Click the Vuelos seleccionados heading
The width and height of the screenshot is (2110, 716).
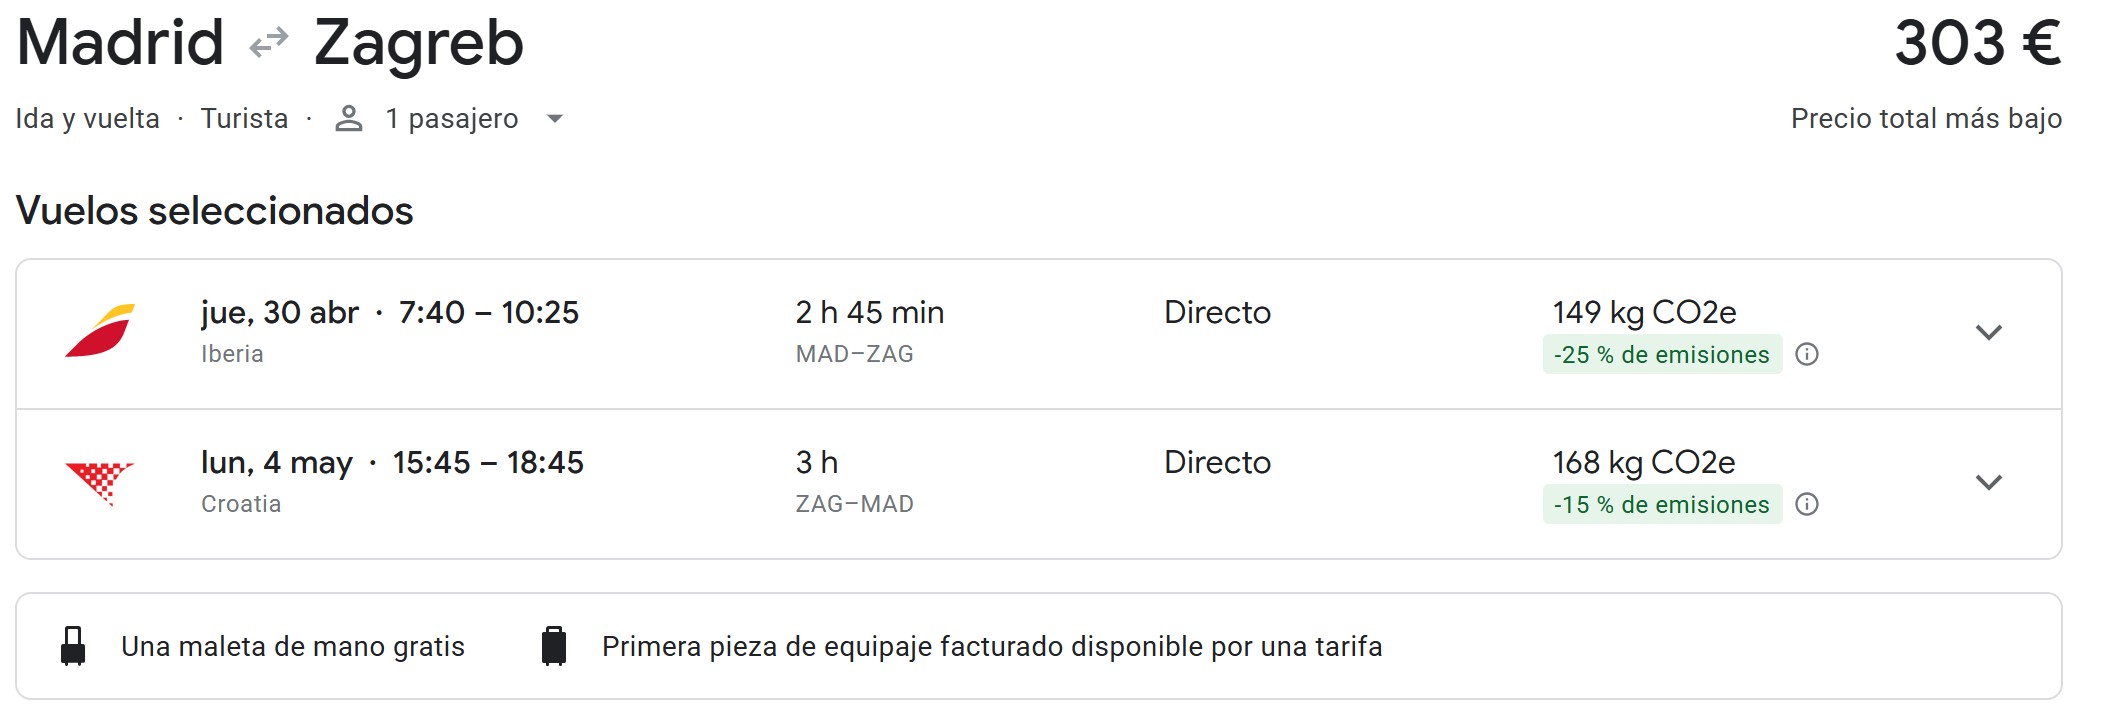point(215,211)
